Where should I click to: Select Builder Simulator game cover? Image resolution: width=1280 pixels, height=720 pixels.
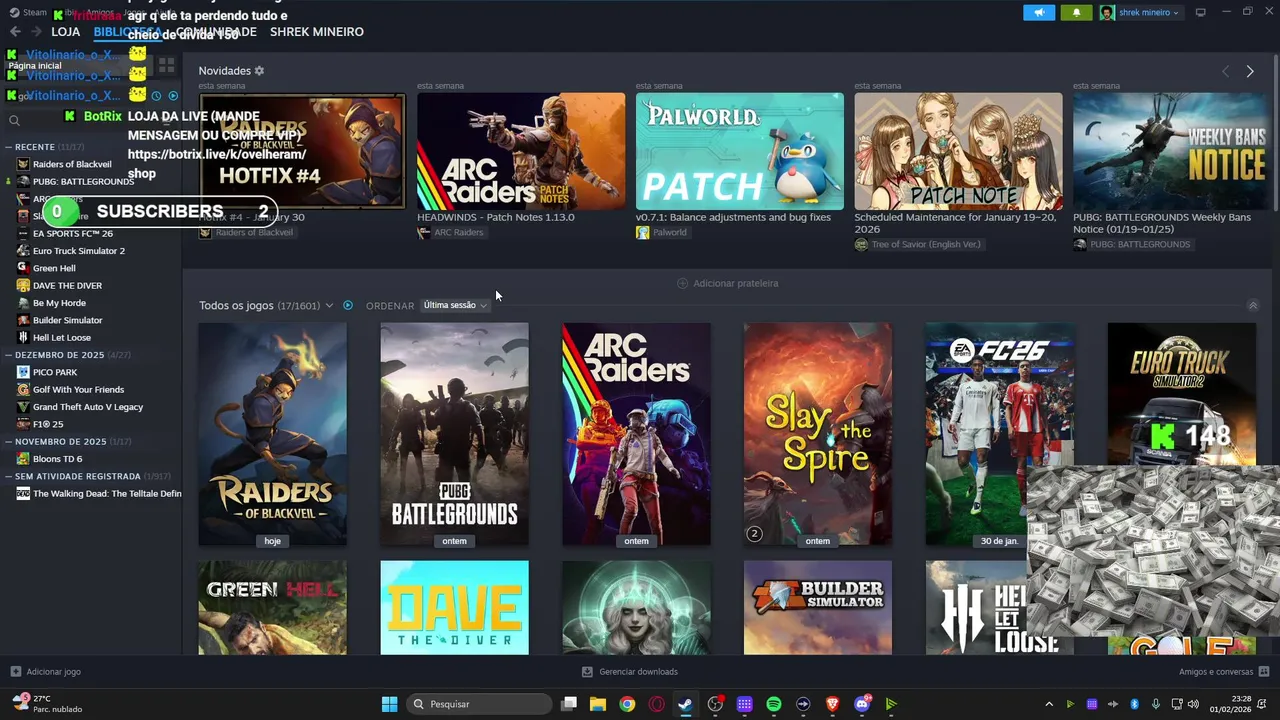click(x=818, y=608)
